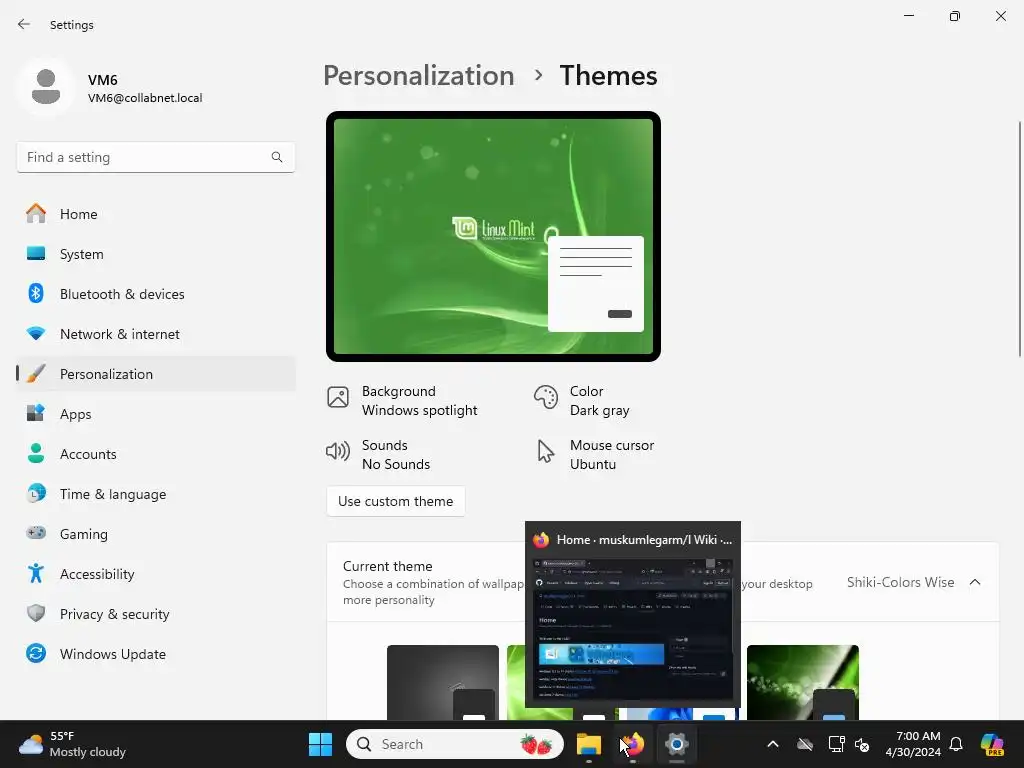This screenshot has height=768, width=1024.
Task: Open the Home settings page
Action: [x=155, y=214]
